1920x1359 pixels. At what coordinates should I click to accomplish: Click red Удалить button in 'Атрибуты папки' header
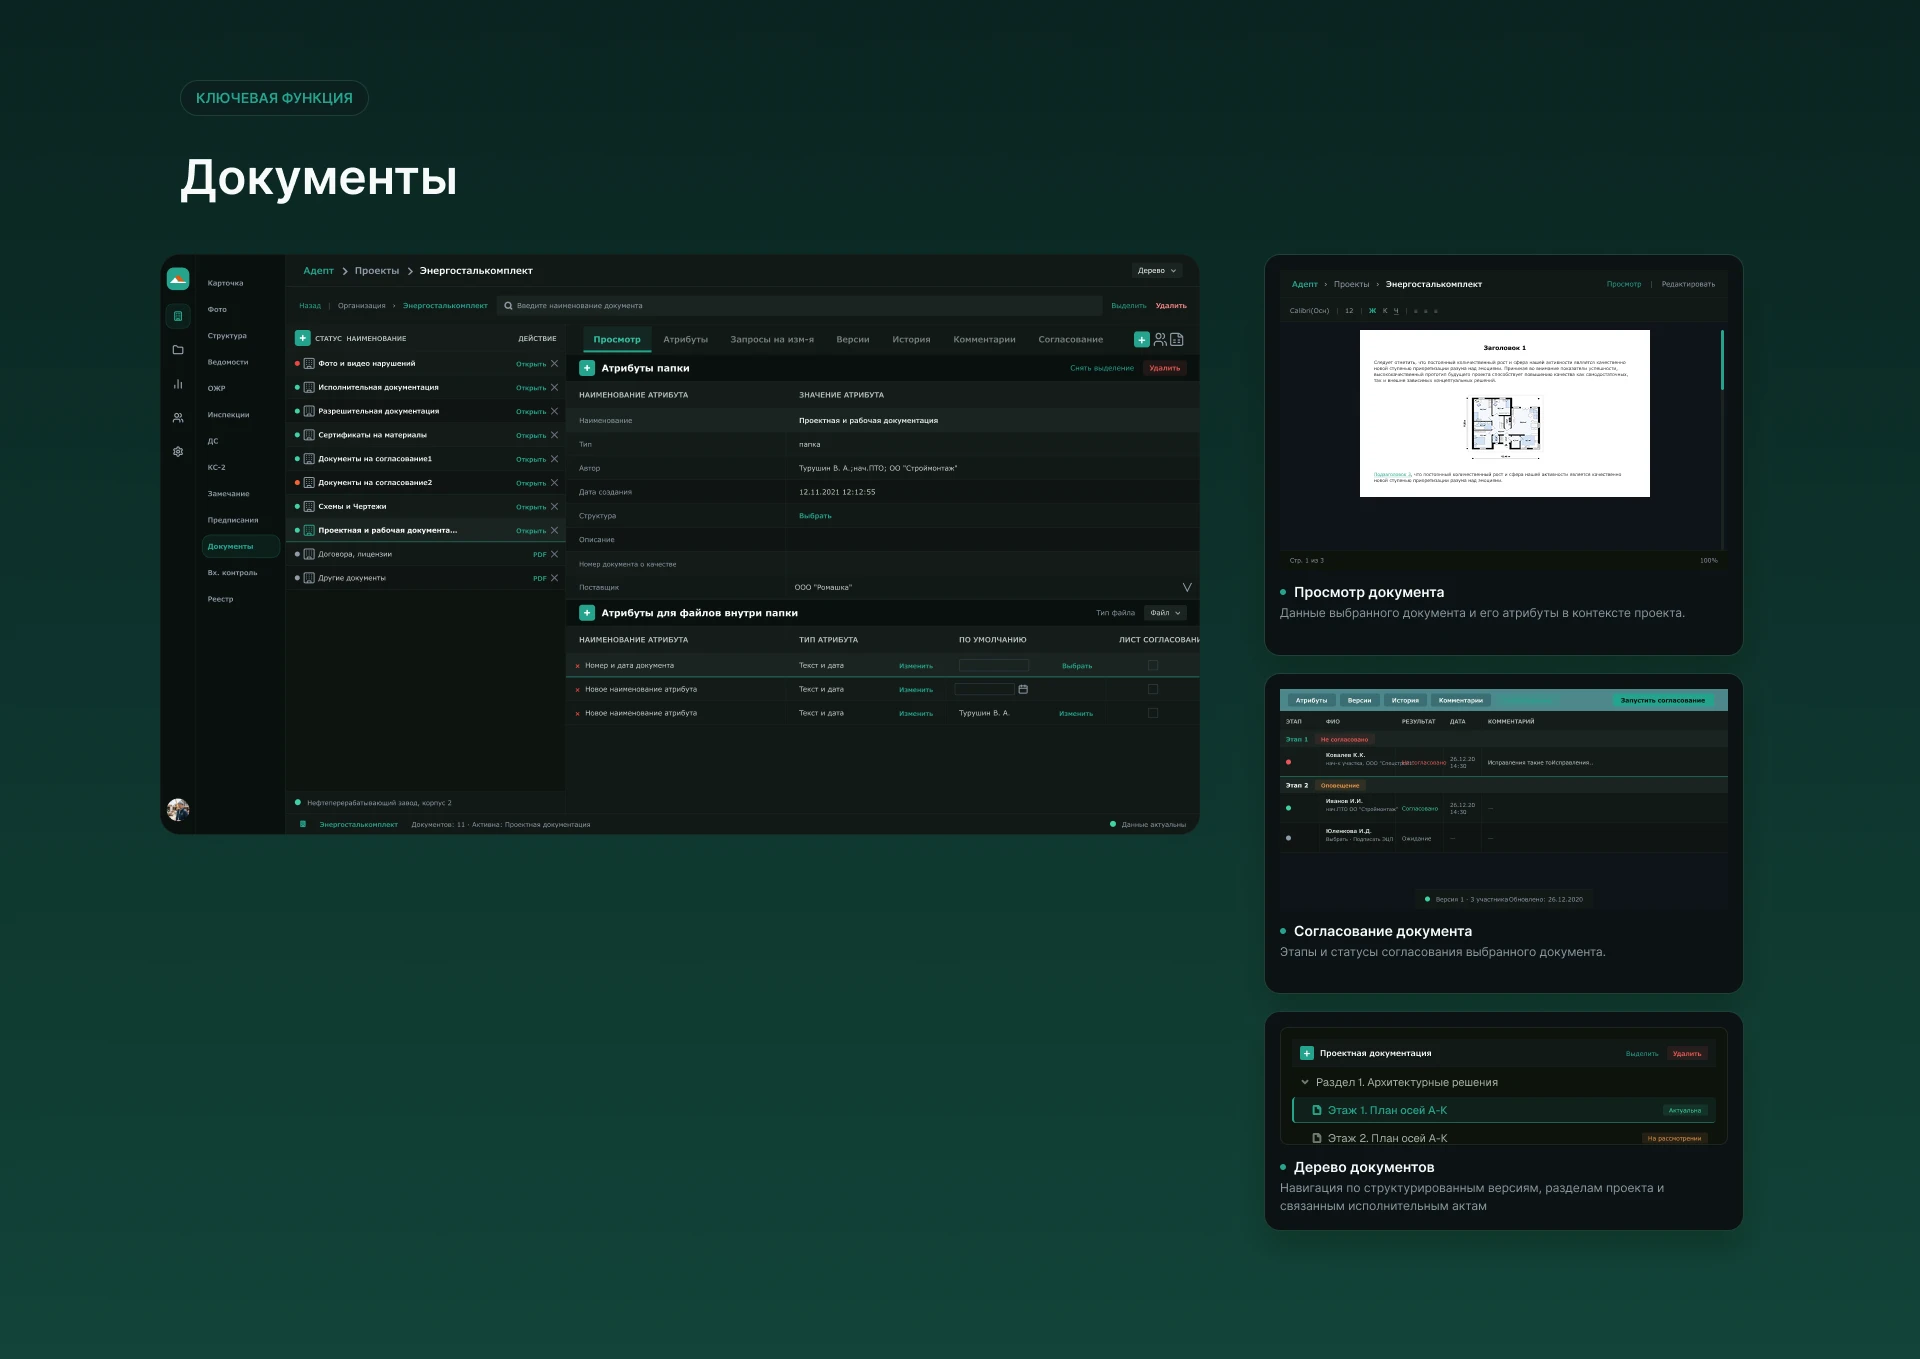click(1164, 368)
